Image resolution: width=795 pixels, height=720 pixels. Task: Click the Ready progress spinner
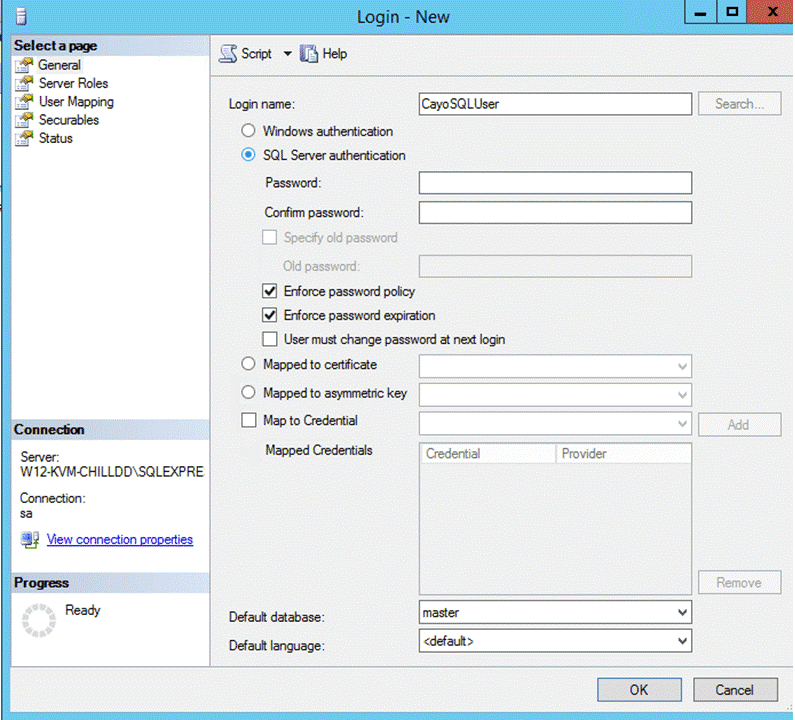pos(39,620)
